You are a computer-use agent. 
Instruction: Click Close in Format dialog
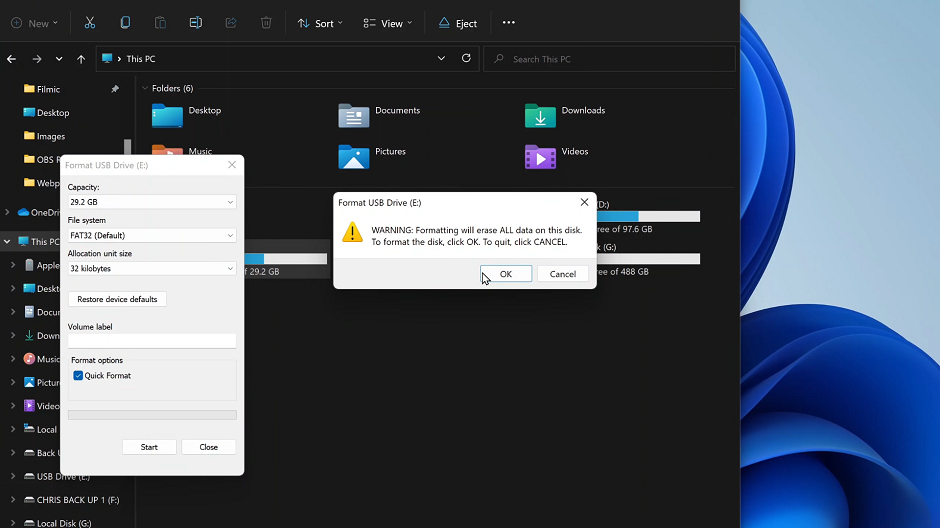(x=209, y=447)
